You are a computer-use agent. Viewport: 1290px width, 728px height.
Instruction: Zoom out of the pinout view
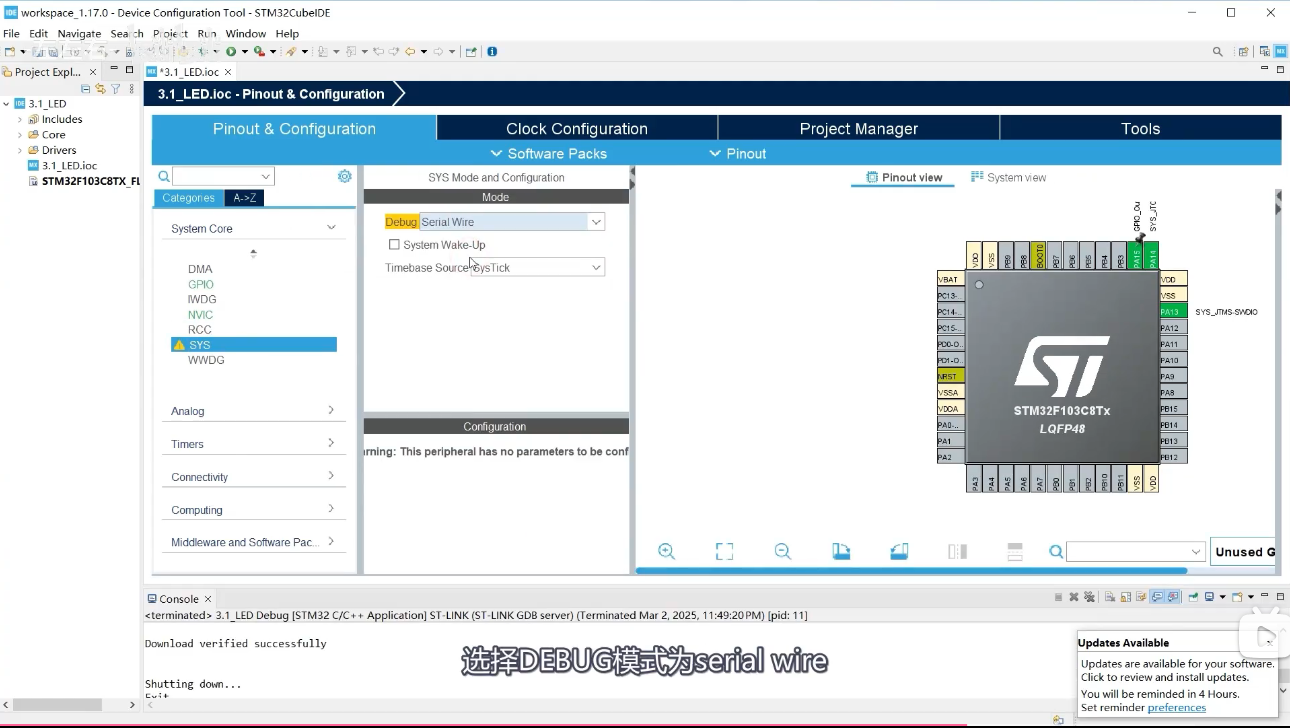[x=782, y=551]
